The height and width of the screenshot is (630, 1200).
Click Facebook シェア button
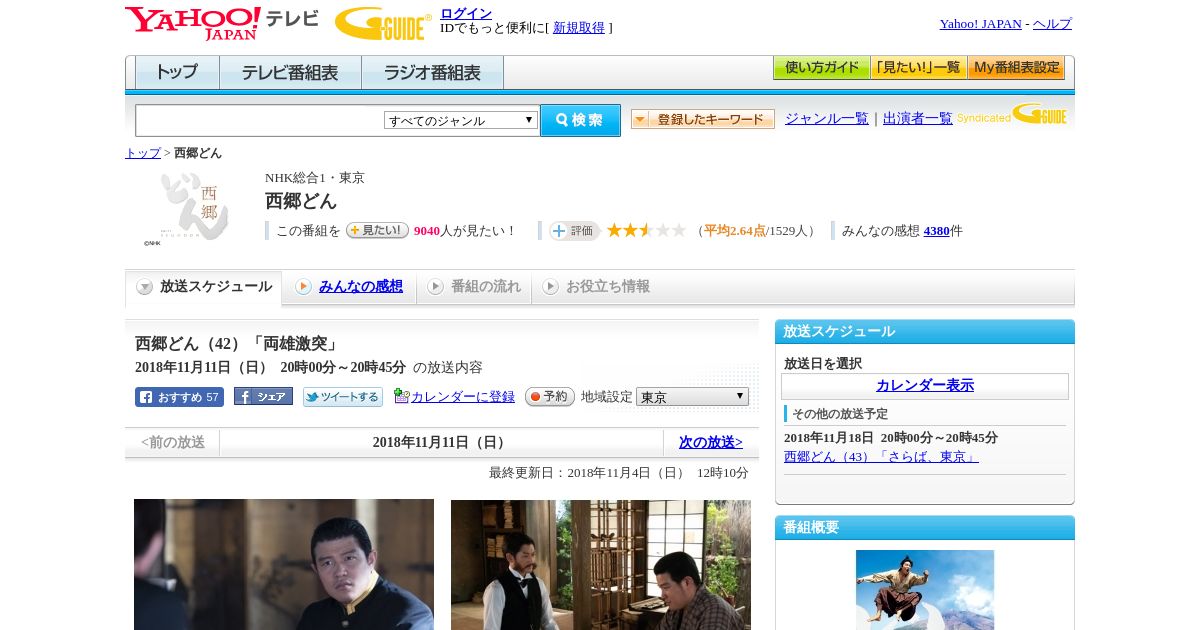(263, 396)
